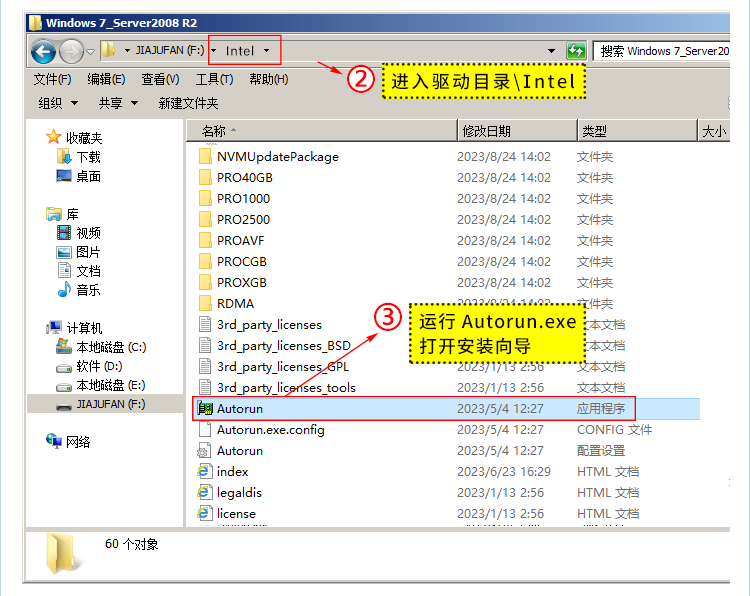Expand the address bar history dropdown

[x=551, y=51]
